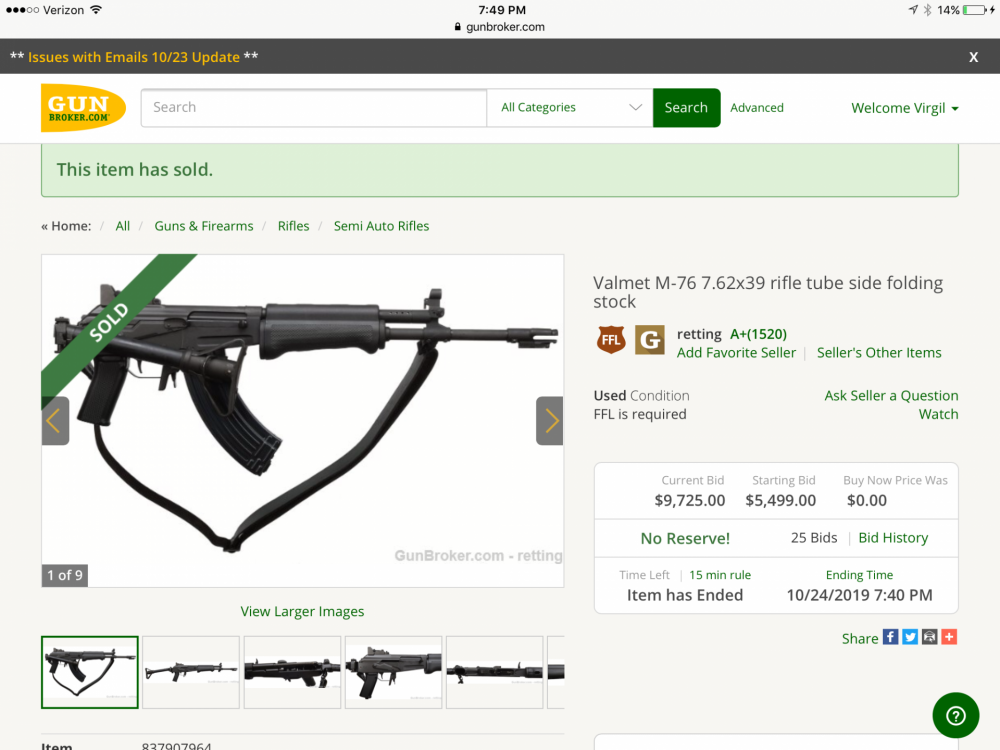Image resolution: width=1000 pixels, height=750 pixels.
Task: Click the gold G seller badge
Action: (650, 340)
